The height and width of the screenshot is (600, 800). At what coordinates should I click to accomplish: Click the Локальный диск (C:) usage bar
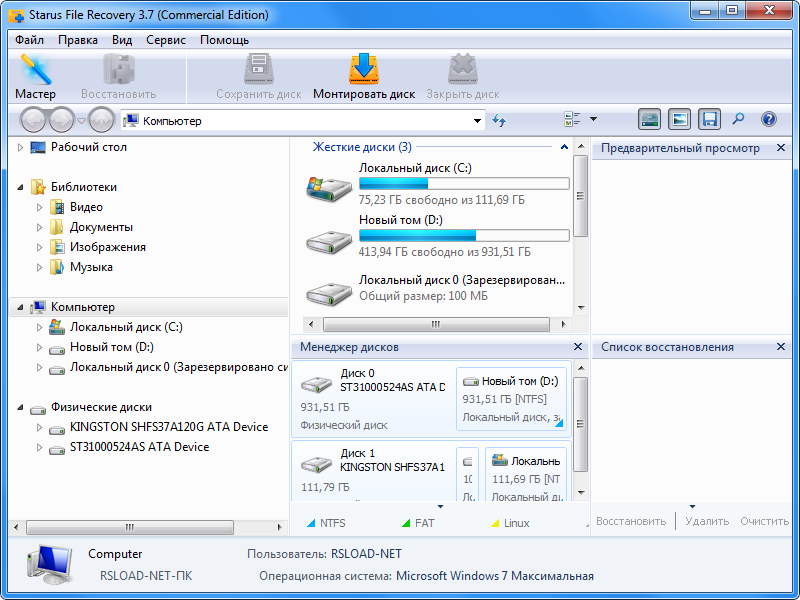tap(464, 184)
